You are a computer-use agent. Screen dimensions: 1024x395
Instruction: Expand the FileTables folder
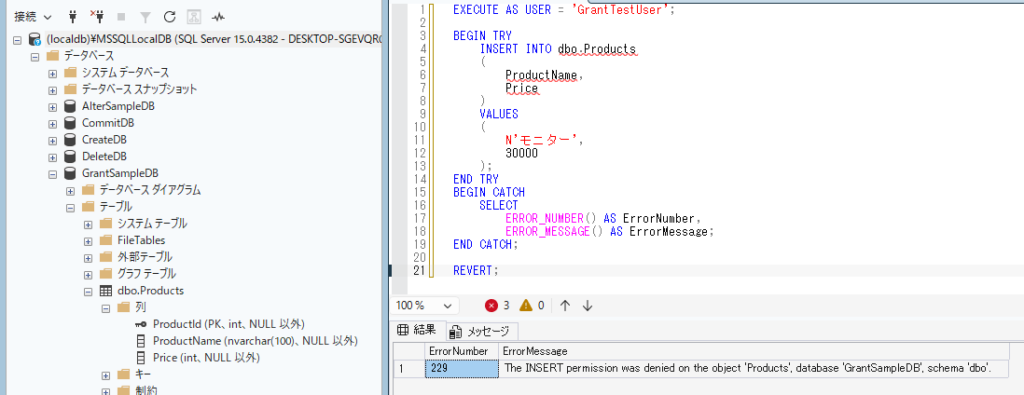(88, 241)
